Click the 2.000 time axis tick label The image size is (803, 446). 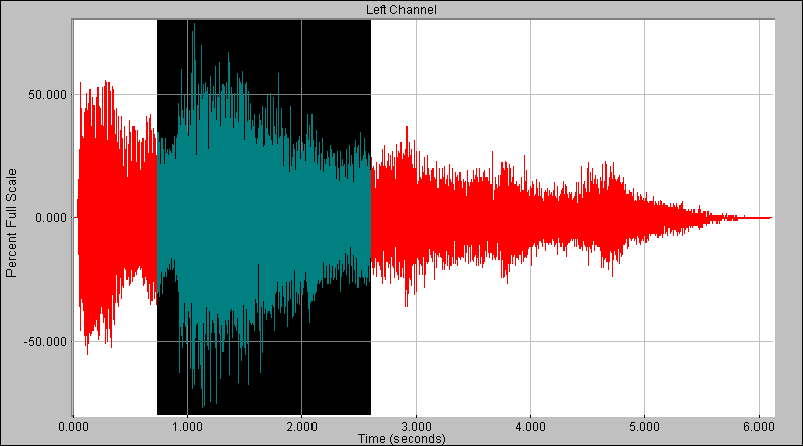tap(302, 427)
